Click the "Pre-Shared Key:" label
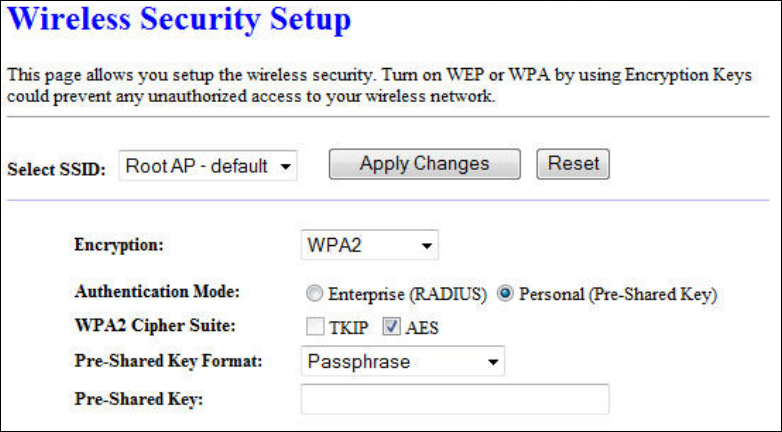Image resolution: width=782 pixels, height=432 pixels. pos(139,399)
